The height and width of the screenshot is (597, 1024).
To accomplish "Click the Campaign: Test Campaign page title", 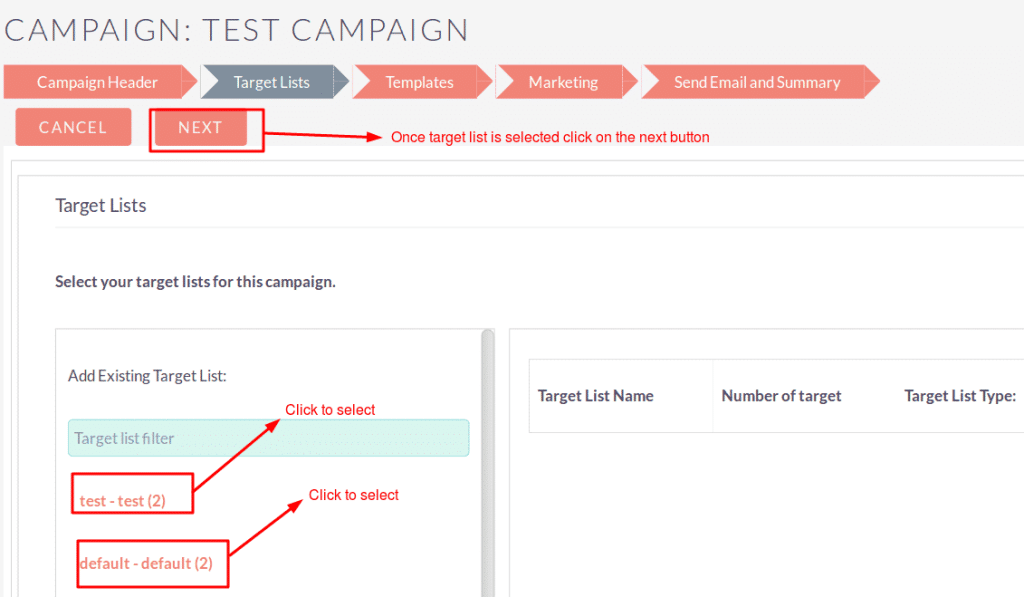I will click(236, 30).
